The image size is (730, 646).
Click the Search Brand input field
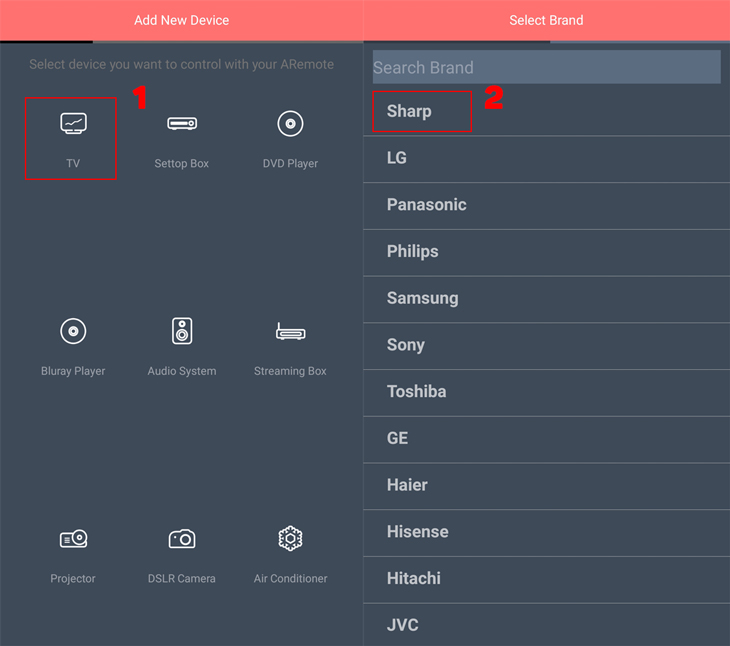point(547,67)
